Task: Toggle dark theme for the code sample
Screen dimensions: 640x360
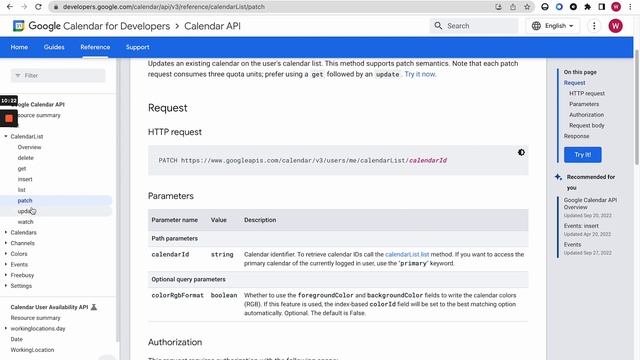Action: 521,152
